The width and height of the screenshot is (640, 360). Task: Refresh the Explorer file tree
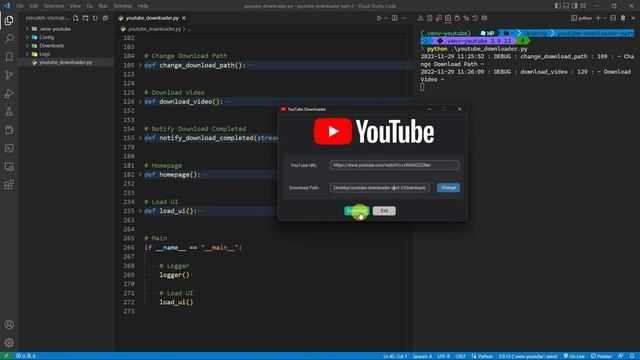pyautogui.click(x=96, y=18)
